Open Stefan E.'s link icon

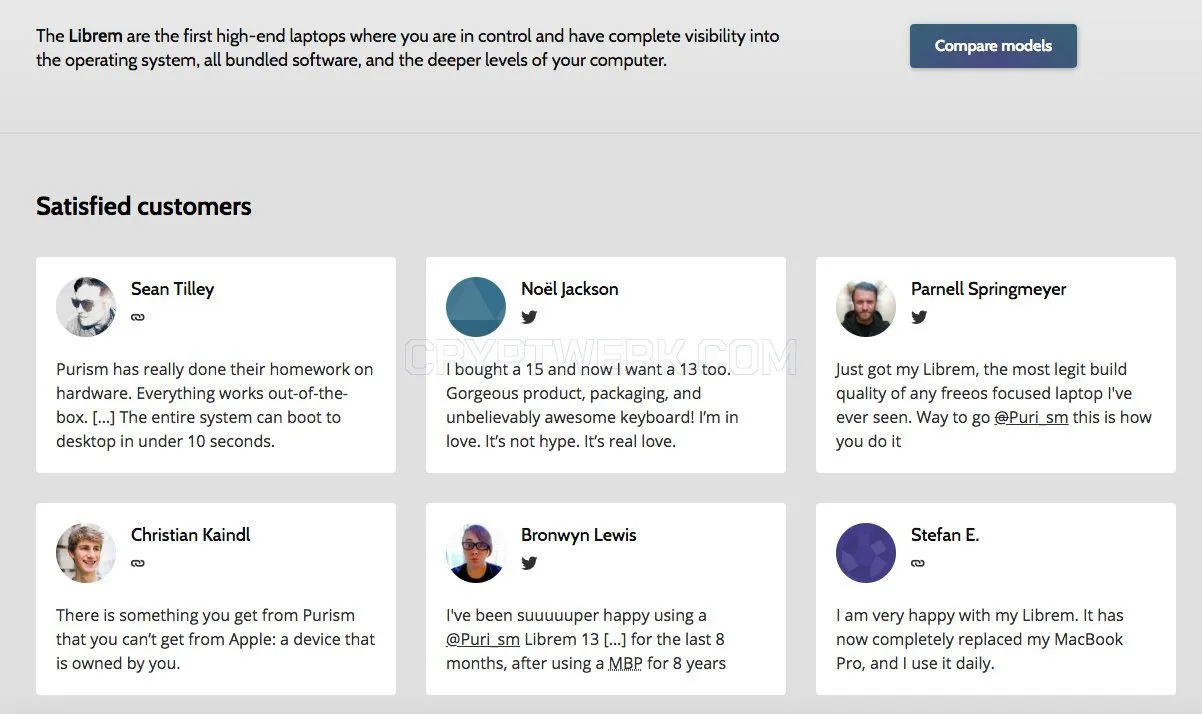[918, 563]
